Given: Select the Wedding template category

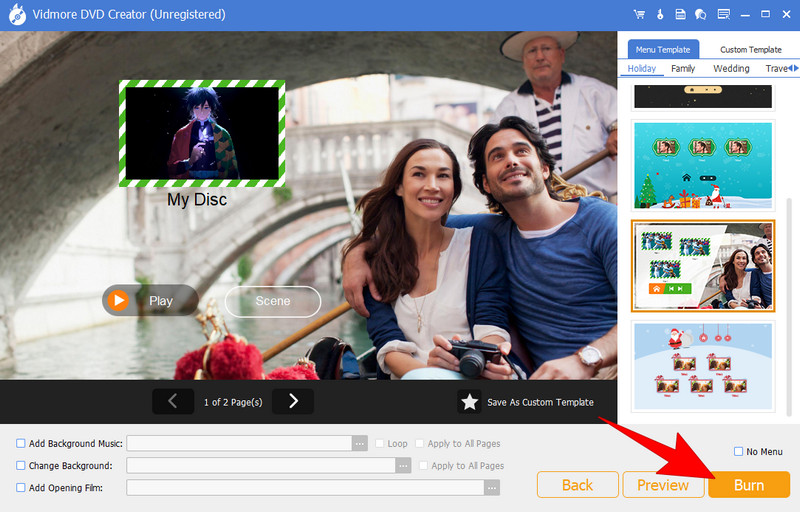Looking at the screenshot, I should point(731,69).
